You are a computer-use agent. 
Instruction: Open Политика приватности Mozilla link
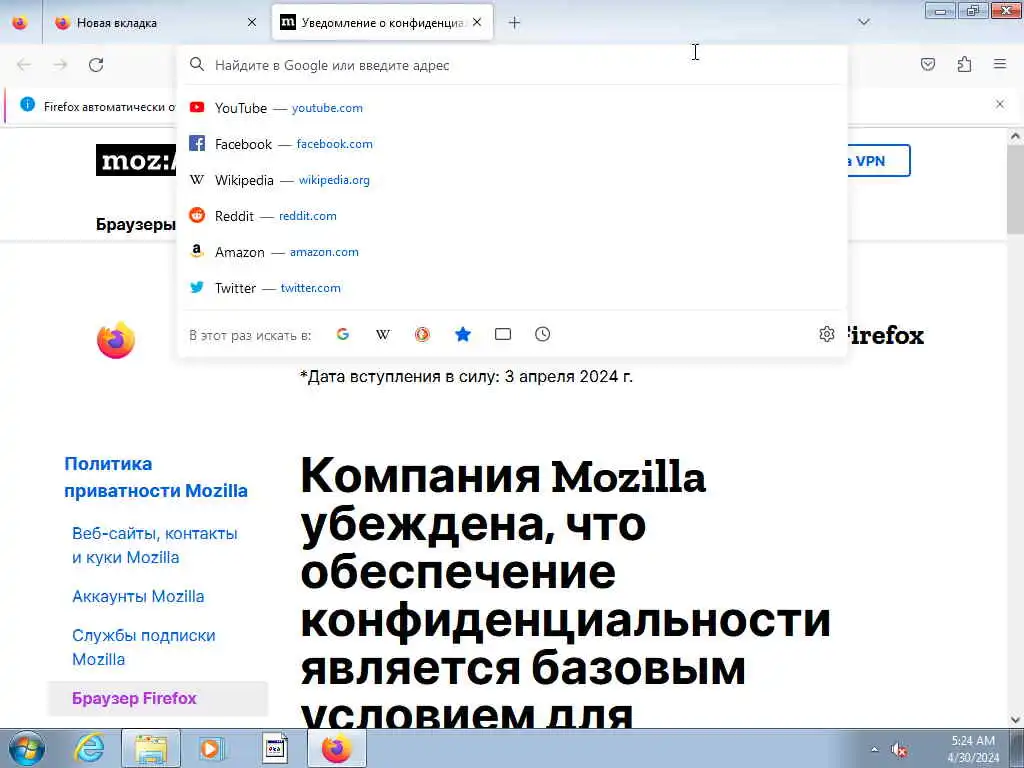[155, 477]
